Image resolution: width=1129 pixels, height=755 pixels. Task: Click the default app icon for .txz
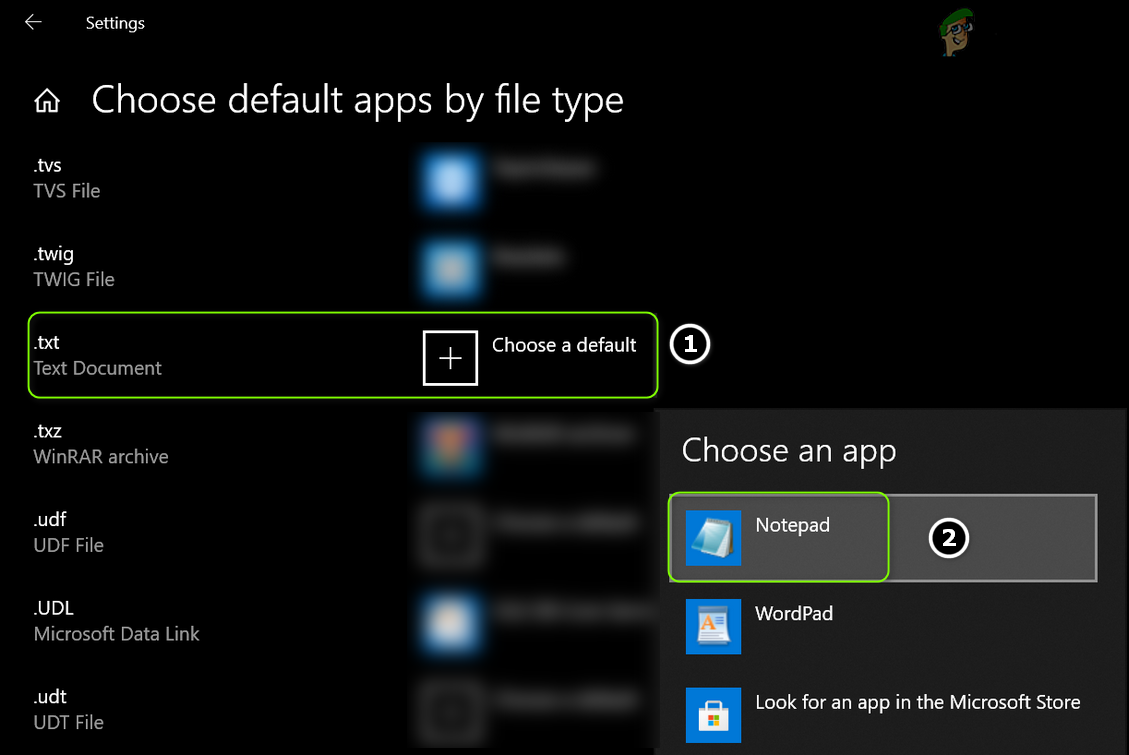[450, 445]
